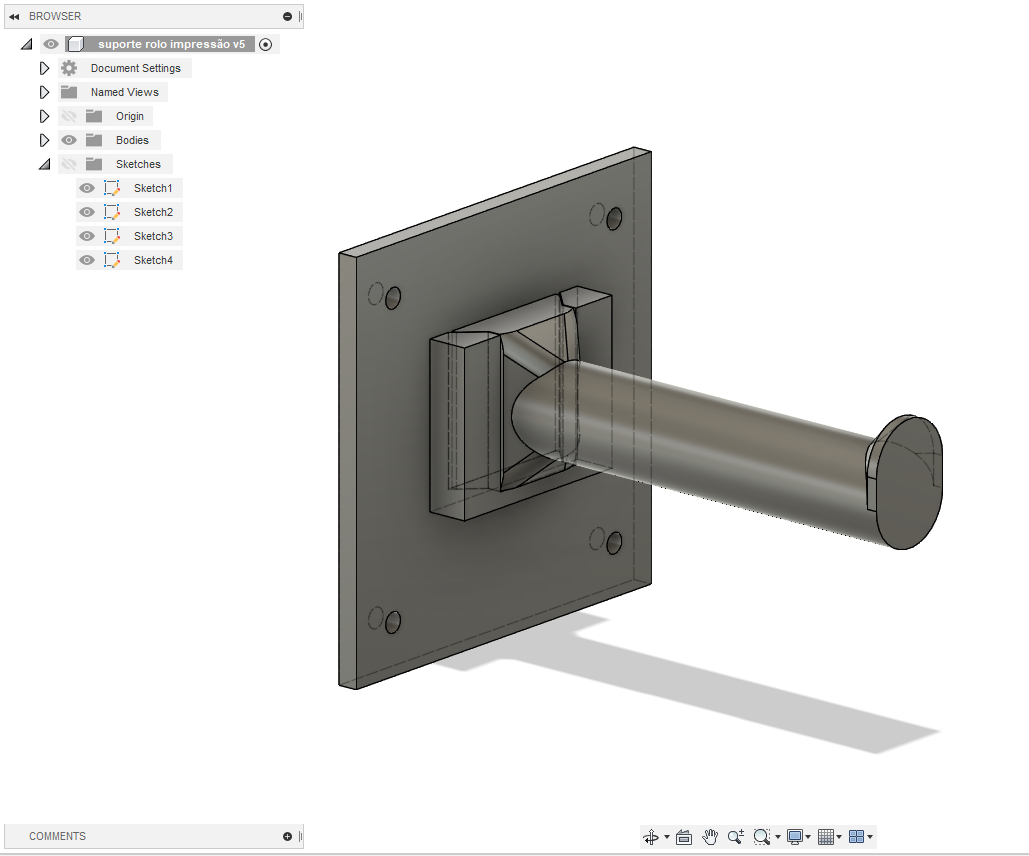Expand the Origin folder node

[x=44, y=116]
